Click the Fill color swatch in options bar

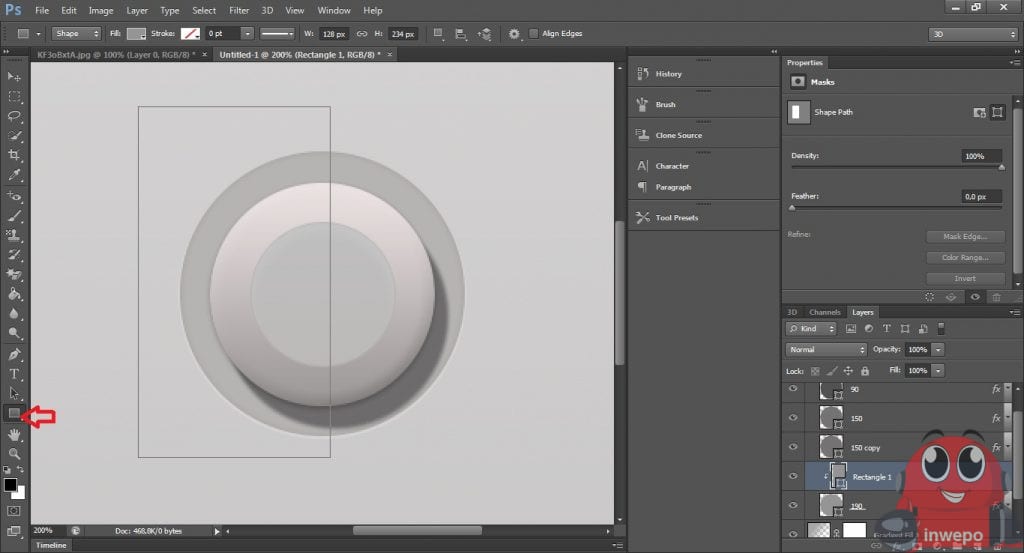coord(136,34)
